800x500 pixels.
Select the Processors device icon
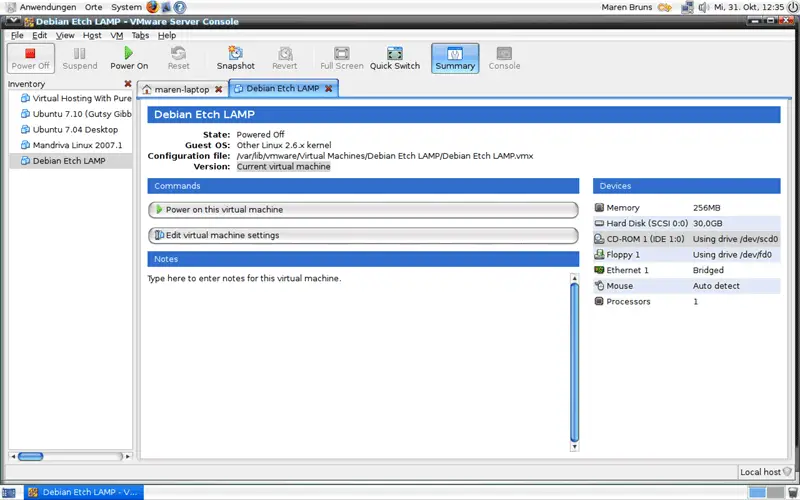[599, 301]
